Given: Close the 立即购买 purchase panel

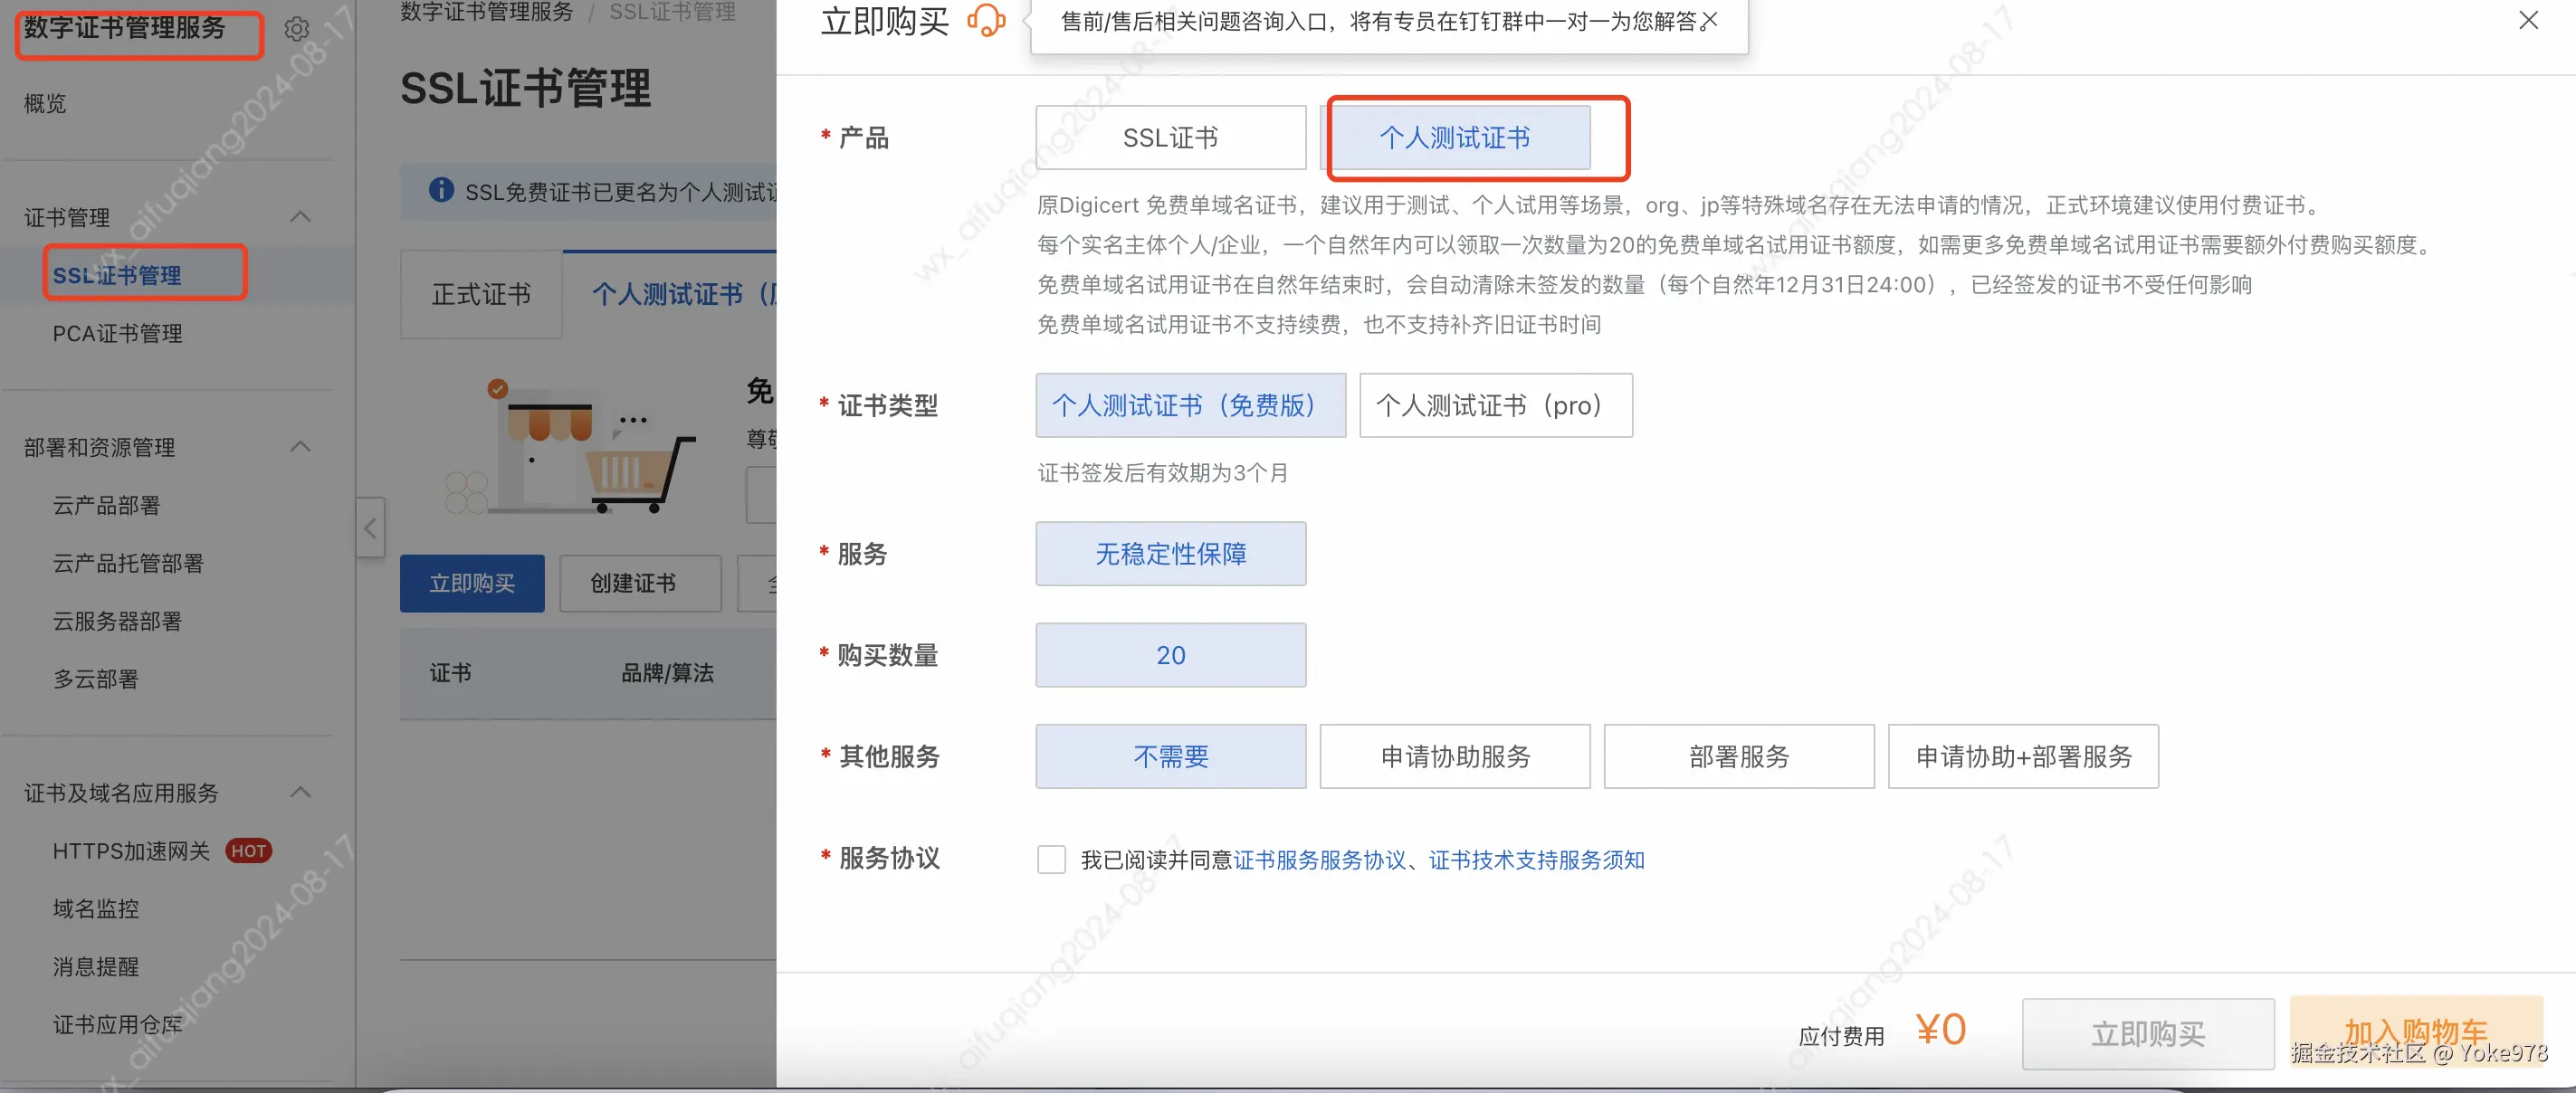Looking at the screenshot, I should 2528,20.
